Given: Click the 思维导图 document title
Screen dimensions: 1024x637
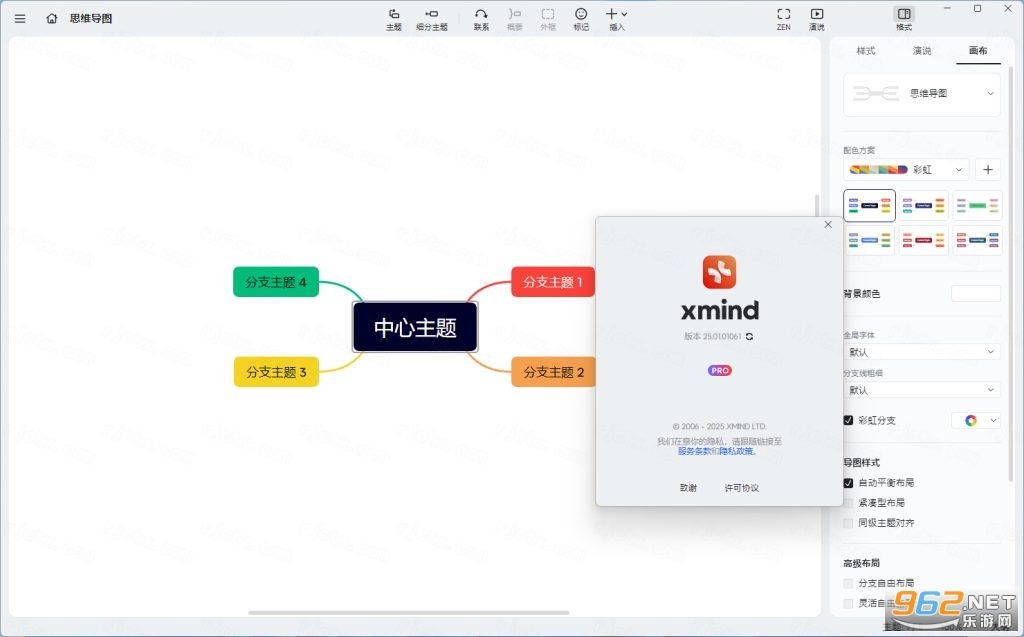Looking at the screenshot, I should (x=91, y=18).
